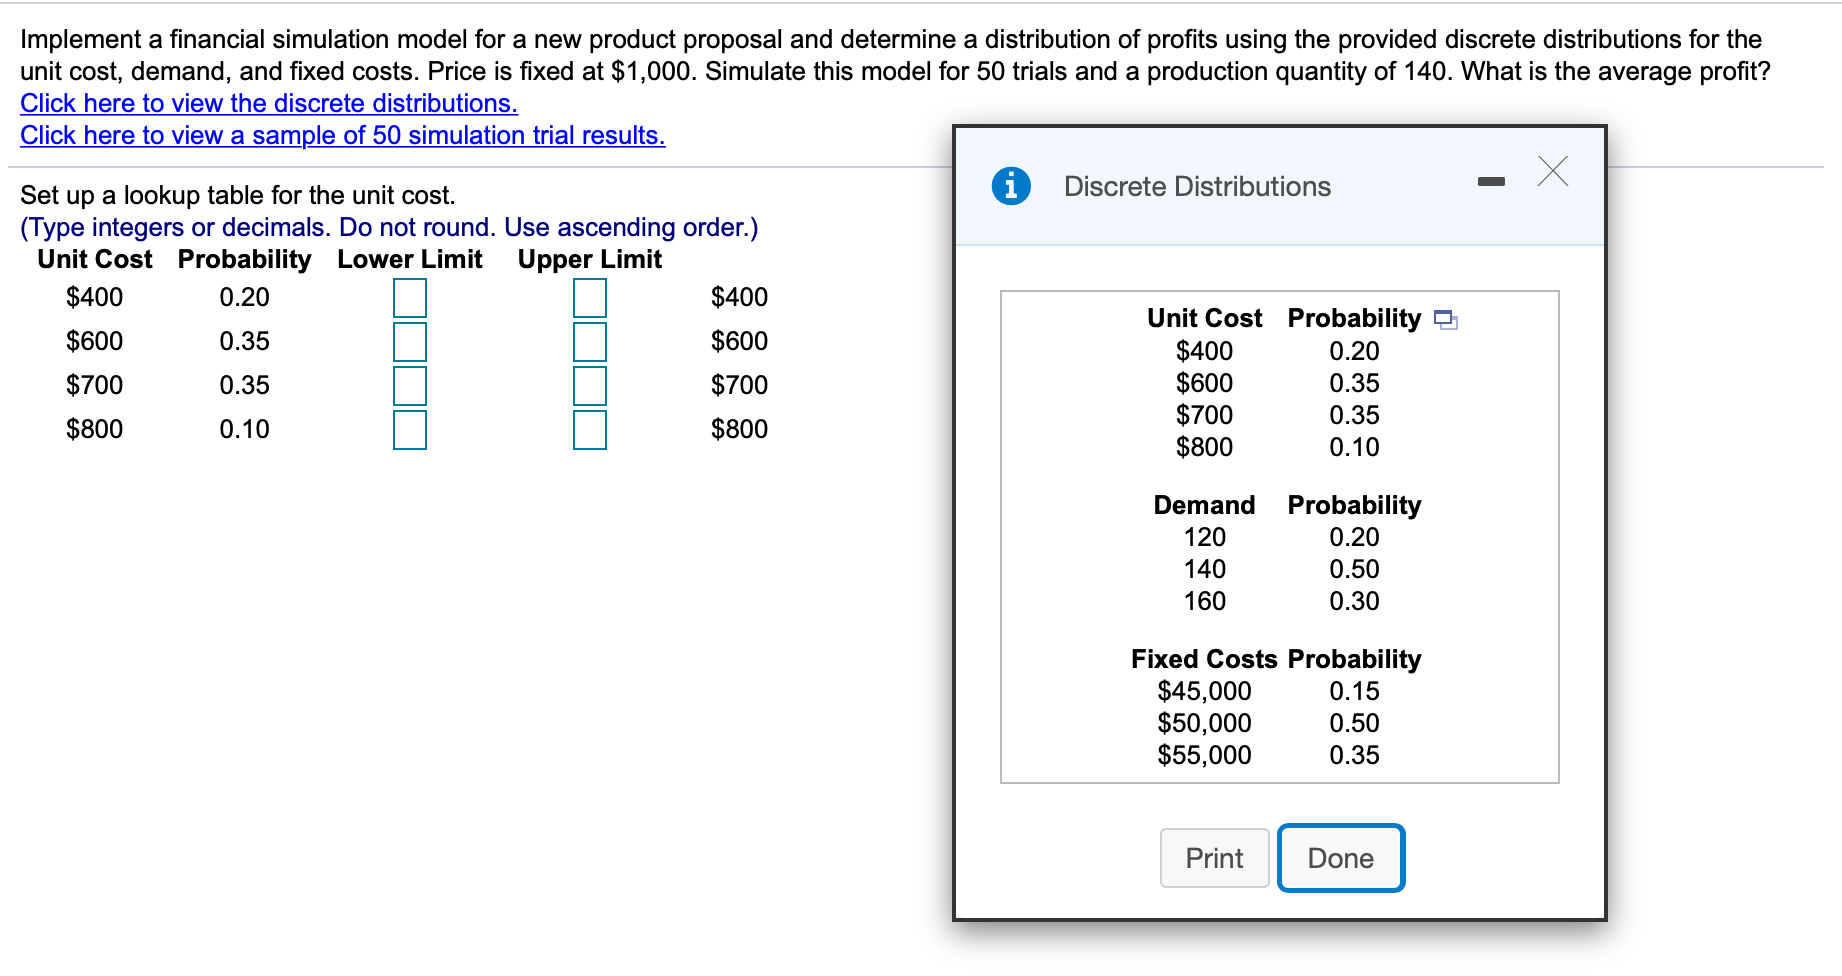Dismiss the popup using the Done button
Screen dimensions: 1842x976
click(x=1340, y=857)
